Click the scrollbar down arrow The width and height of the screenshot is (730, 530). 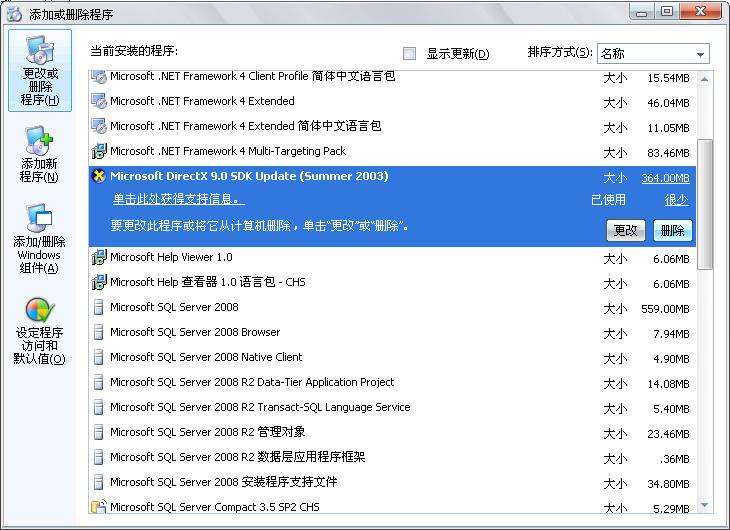pyautogui.click(x=705, y=505)
